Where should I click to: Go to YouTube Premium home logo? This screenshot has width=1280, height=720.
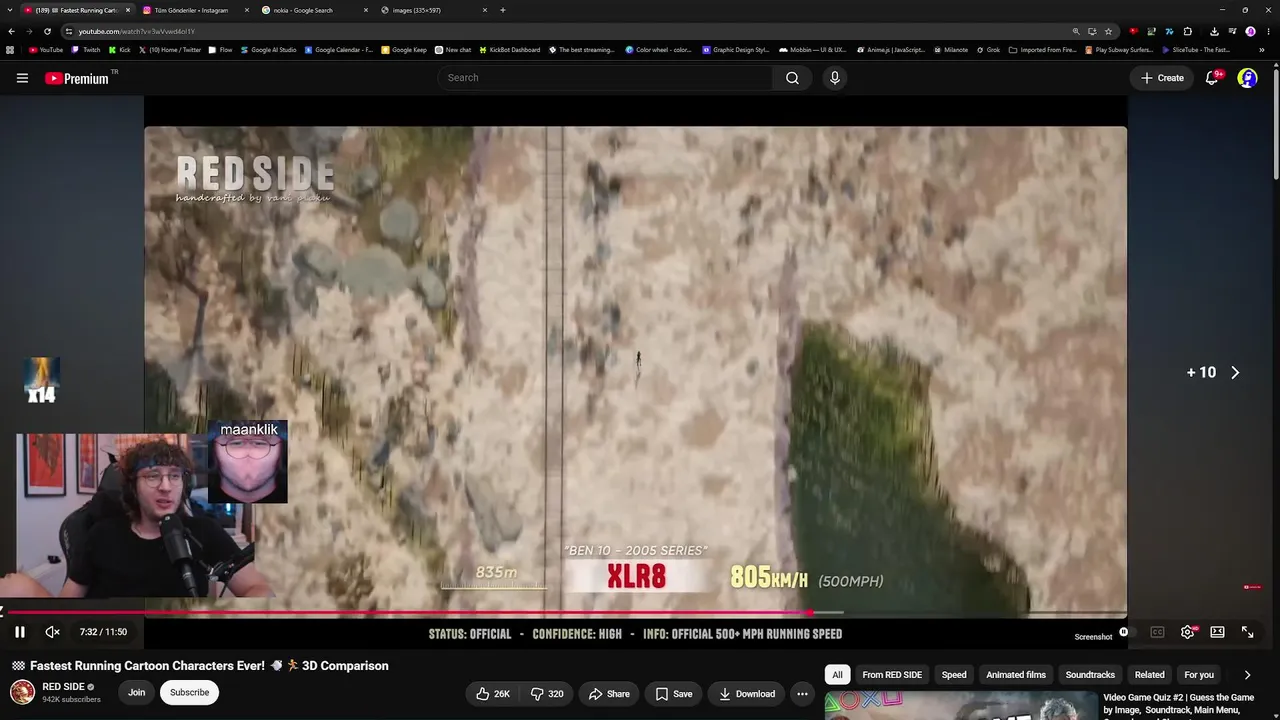click(x=77, y=78)
